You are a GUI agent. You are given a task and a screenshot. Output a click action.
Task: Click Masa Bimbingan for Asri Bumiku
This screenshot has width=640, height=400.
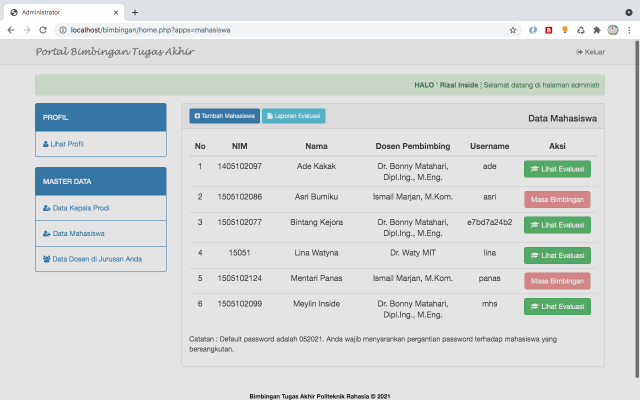(557, 198)
